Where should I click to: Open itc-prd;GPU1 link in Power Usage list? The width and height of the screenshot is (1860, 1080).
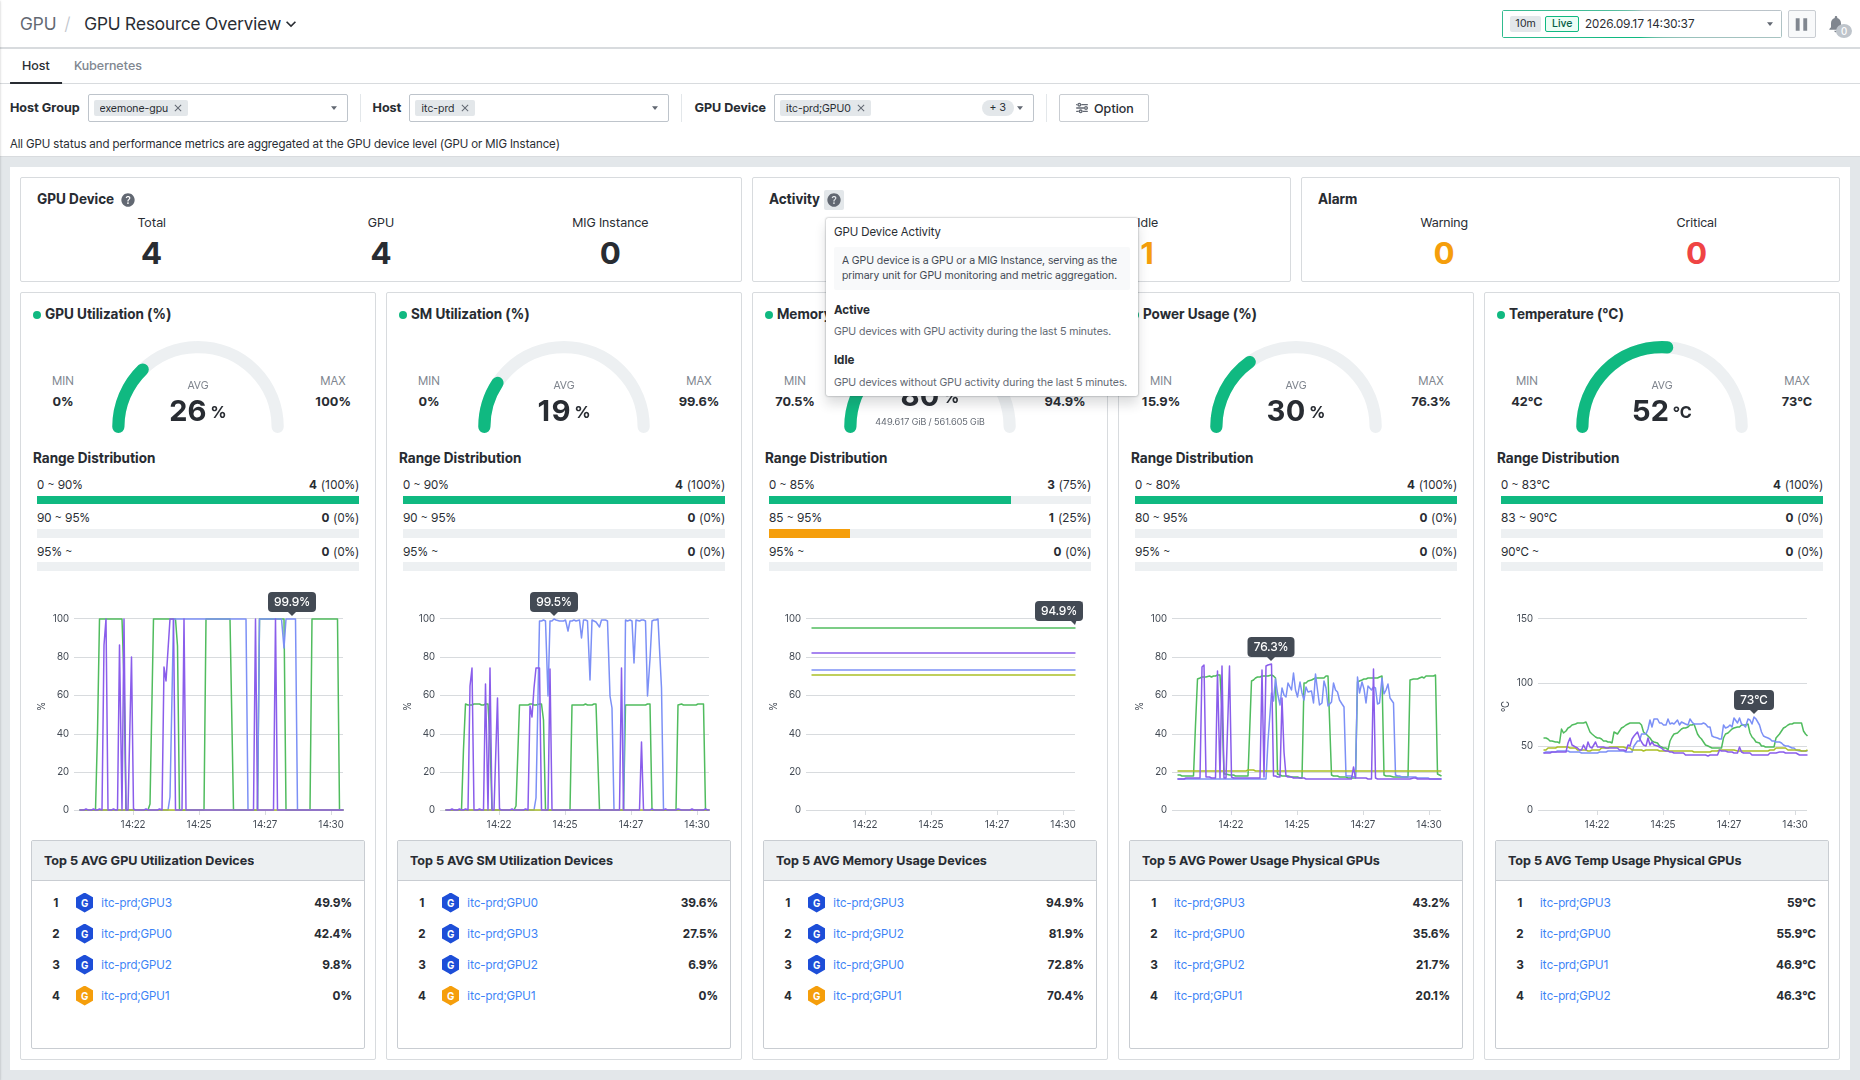click(1208, 996)
